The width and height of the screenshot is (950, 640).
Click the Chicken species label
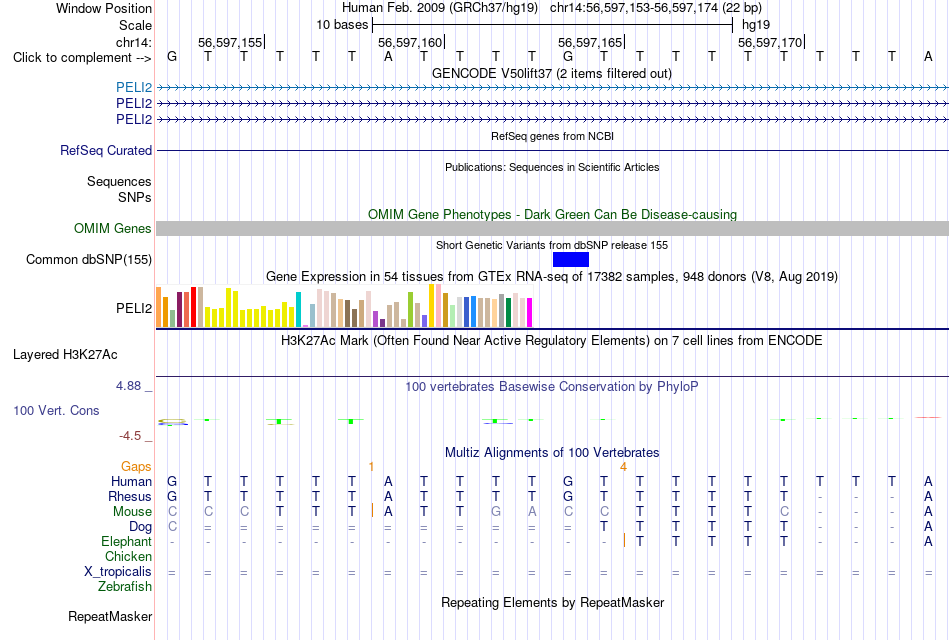128,556
